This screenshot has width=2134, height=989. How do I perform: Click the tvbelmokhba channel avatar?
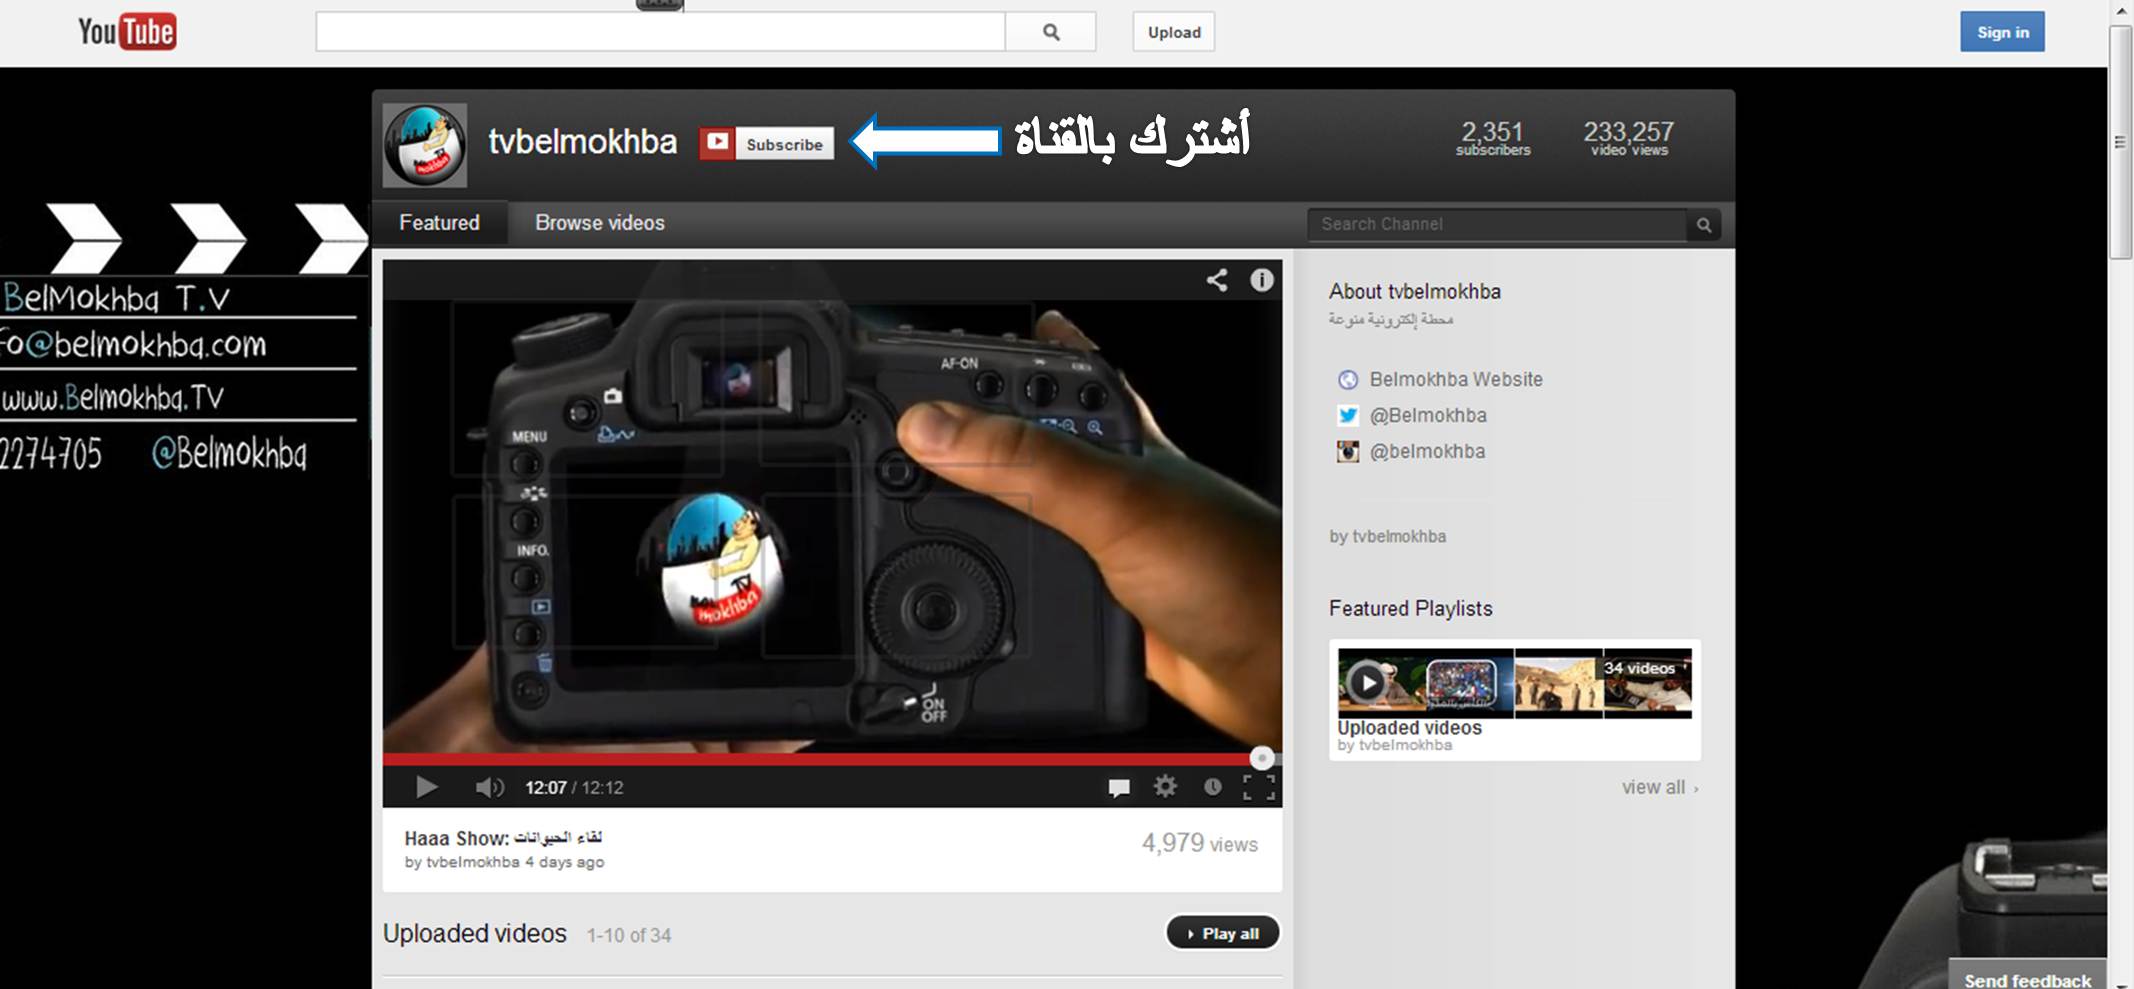[x=425, y=145]
